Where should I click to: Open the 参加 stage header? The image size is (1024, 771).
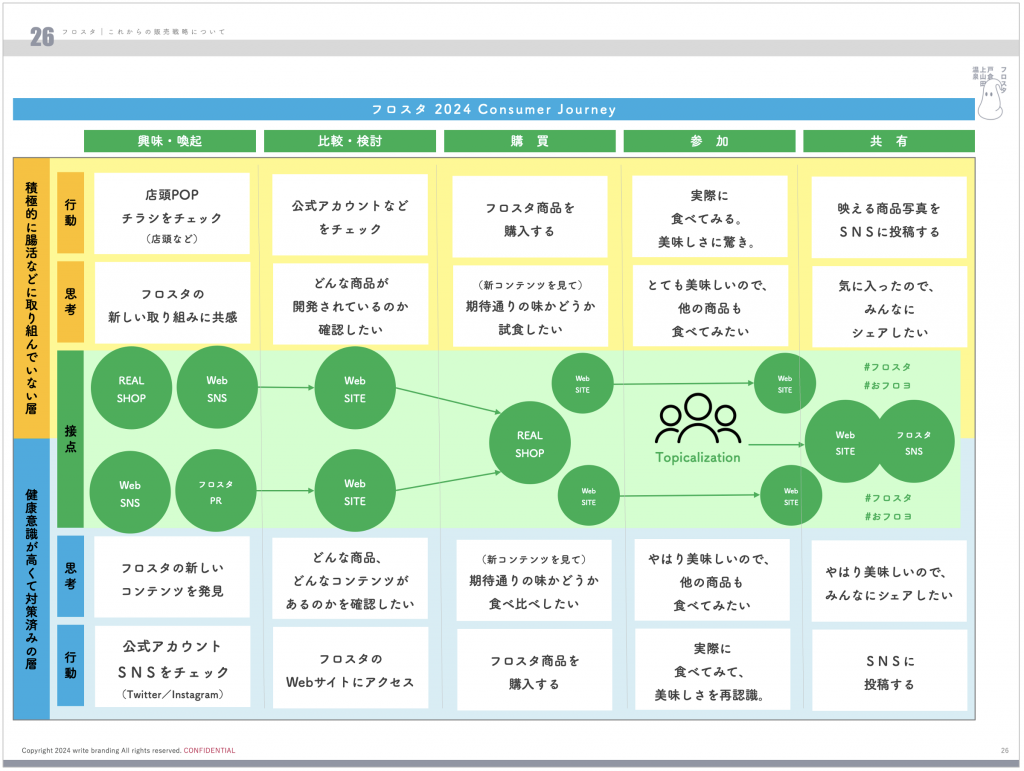pos(709,141)
